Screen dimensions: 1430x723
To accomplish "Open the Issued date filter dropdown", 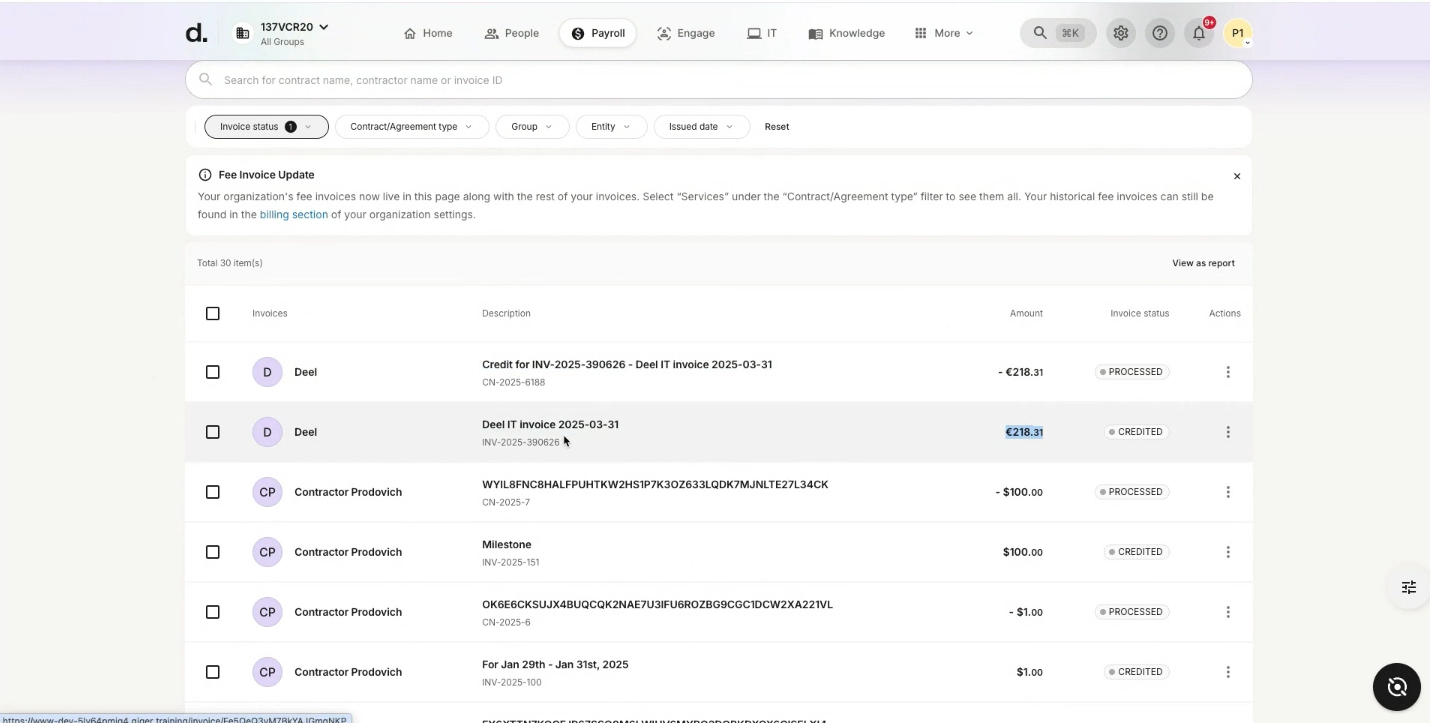I will [x=701, y=127].
